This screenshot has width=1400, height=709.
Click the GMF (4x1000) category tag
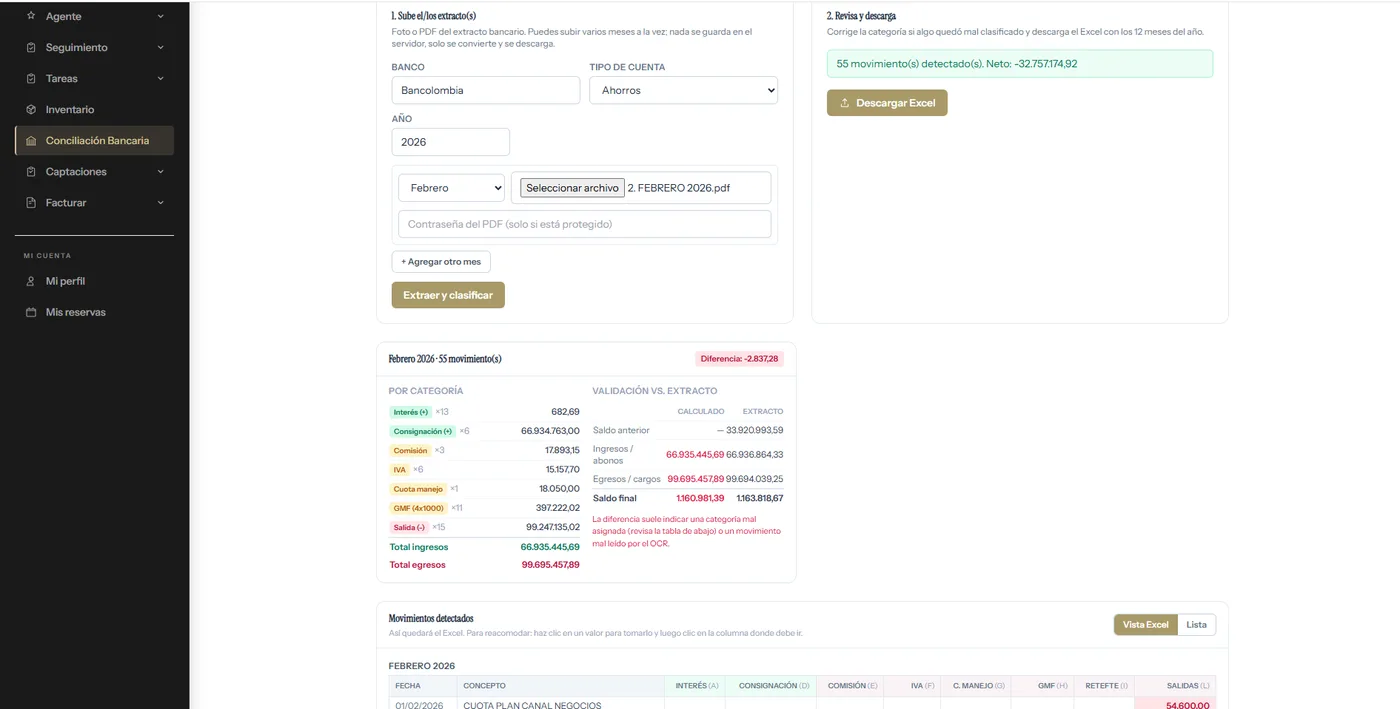click(x=418, y=508)
